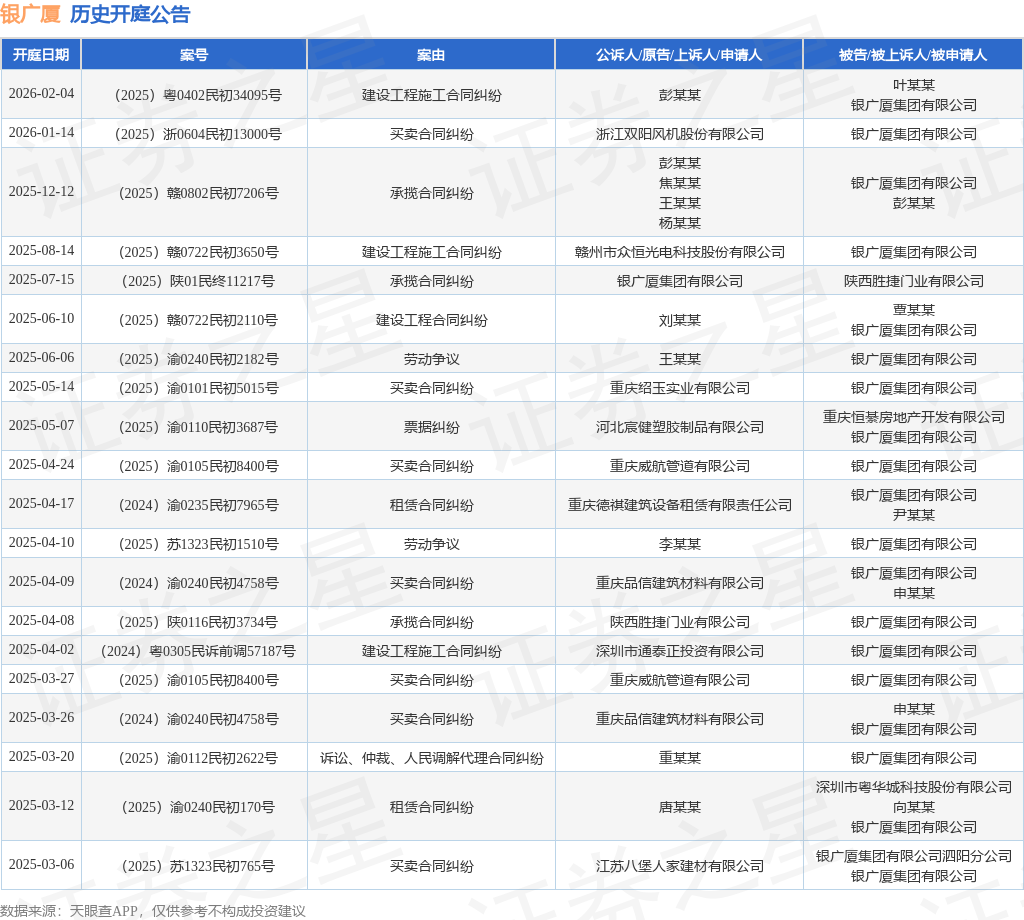Click cause 建设工程合同纠纷
1024x920 pixels.
coord(431,321)
